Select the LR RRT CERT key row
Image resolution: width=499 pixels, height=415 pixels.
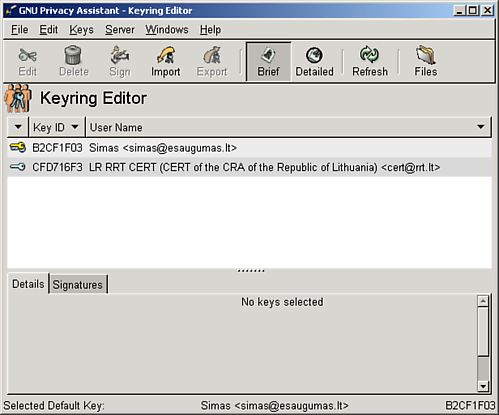249,167
